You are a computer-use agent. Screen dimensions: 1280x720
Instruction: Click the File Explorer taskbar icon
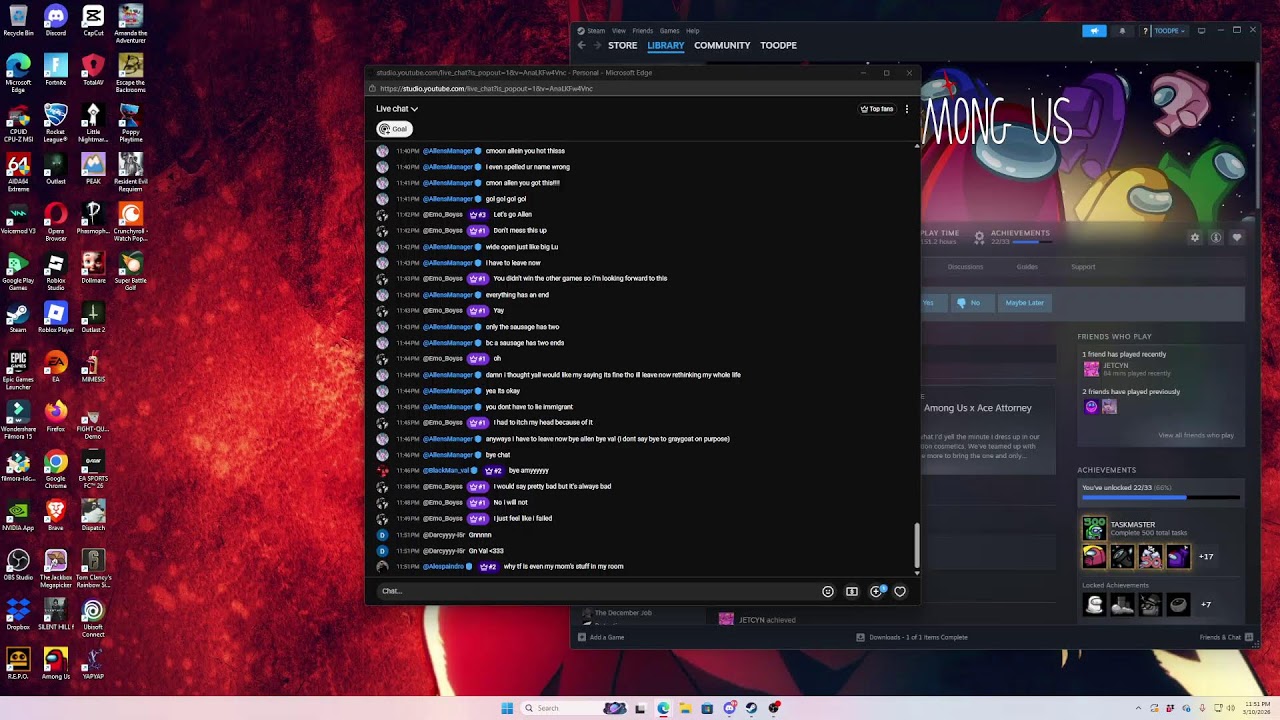point(685,708)
